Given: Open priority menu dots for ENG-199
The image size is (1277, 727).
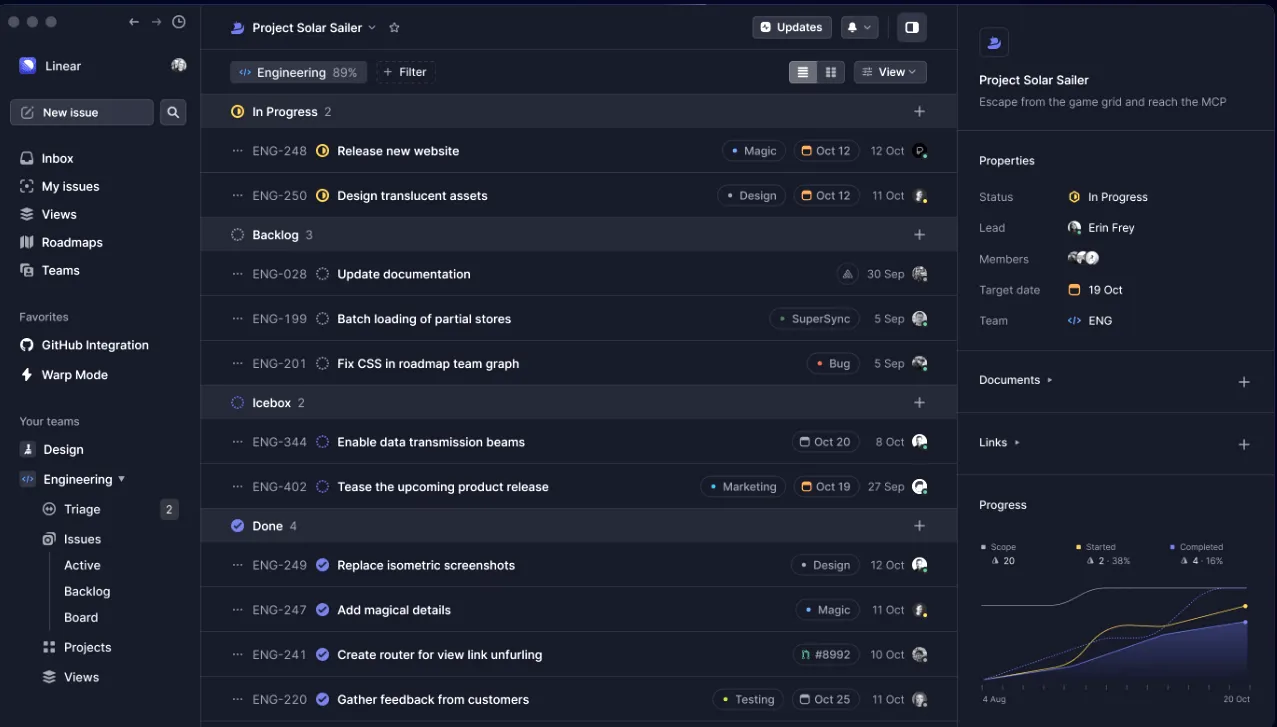Looking at the screenshot, I should click(x=237, y=319).
